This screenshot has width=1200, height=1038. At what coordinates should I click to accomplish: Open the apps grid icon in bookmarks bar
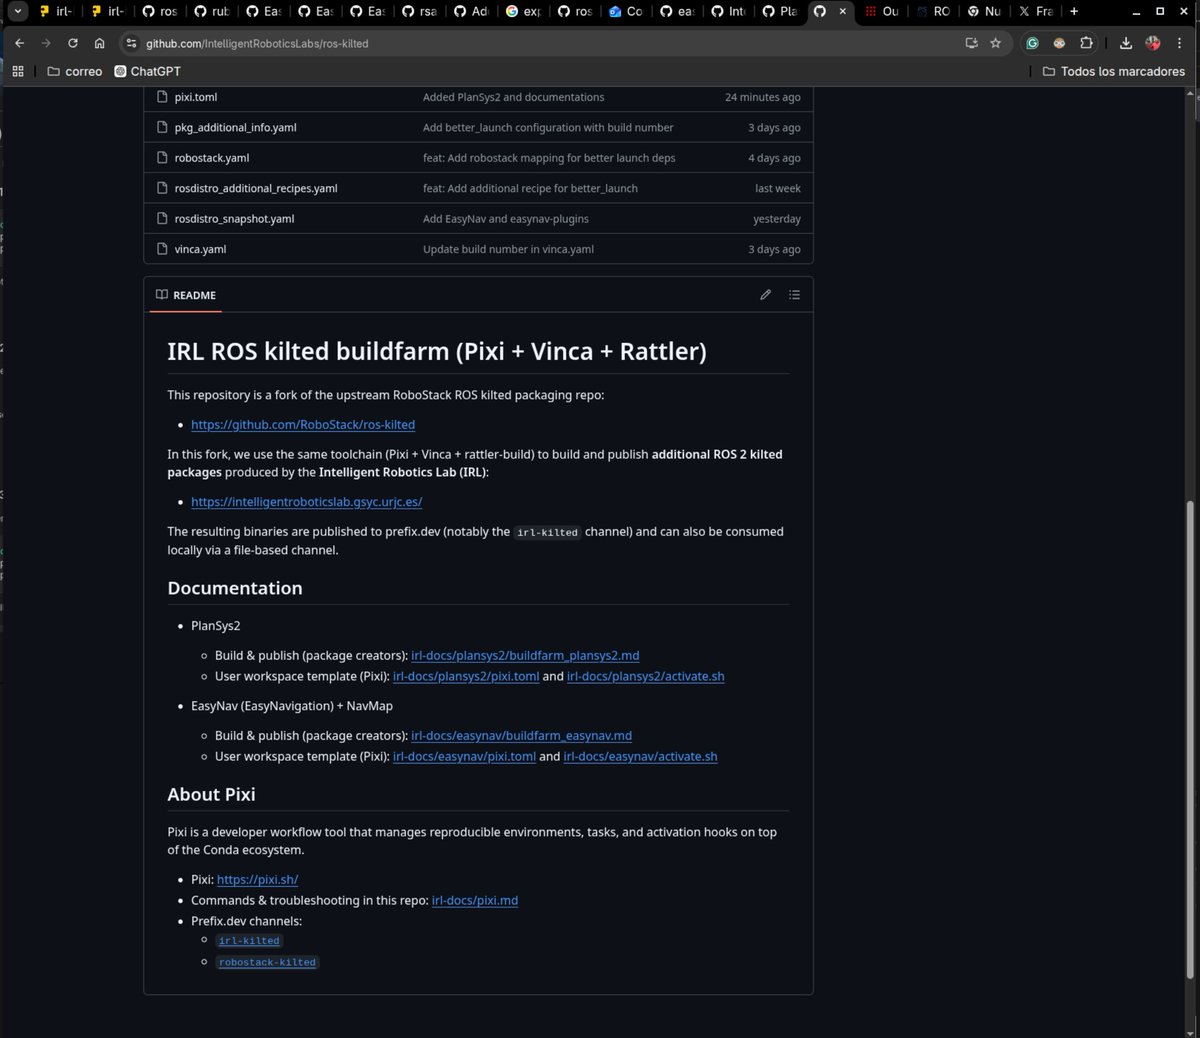[18, 71]
